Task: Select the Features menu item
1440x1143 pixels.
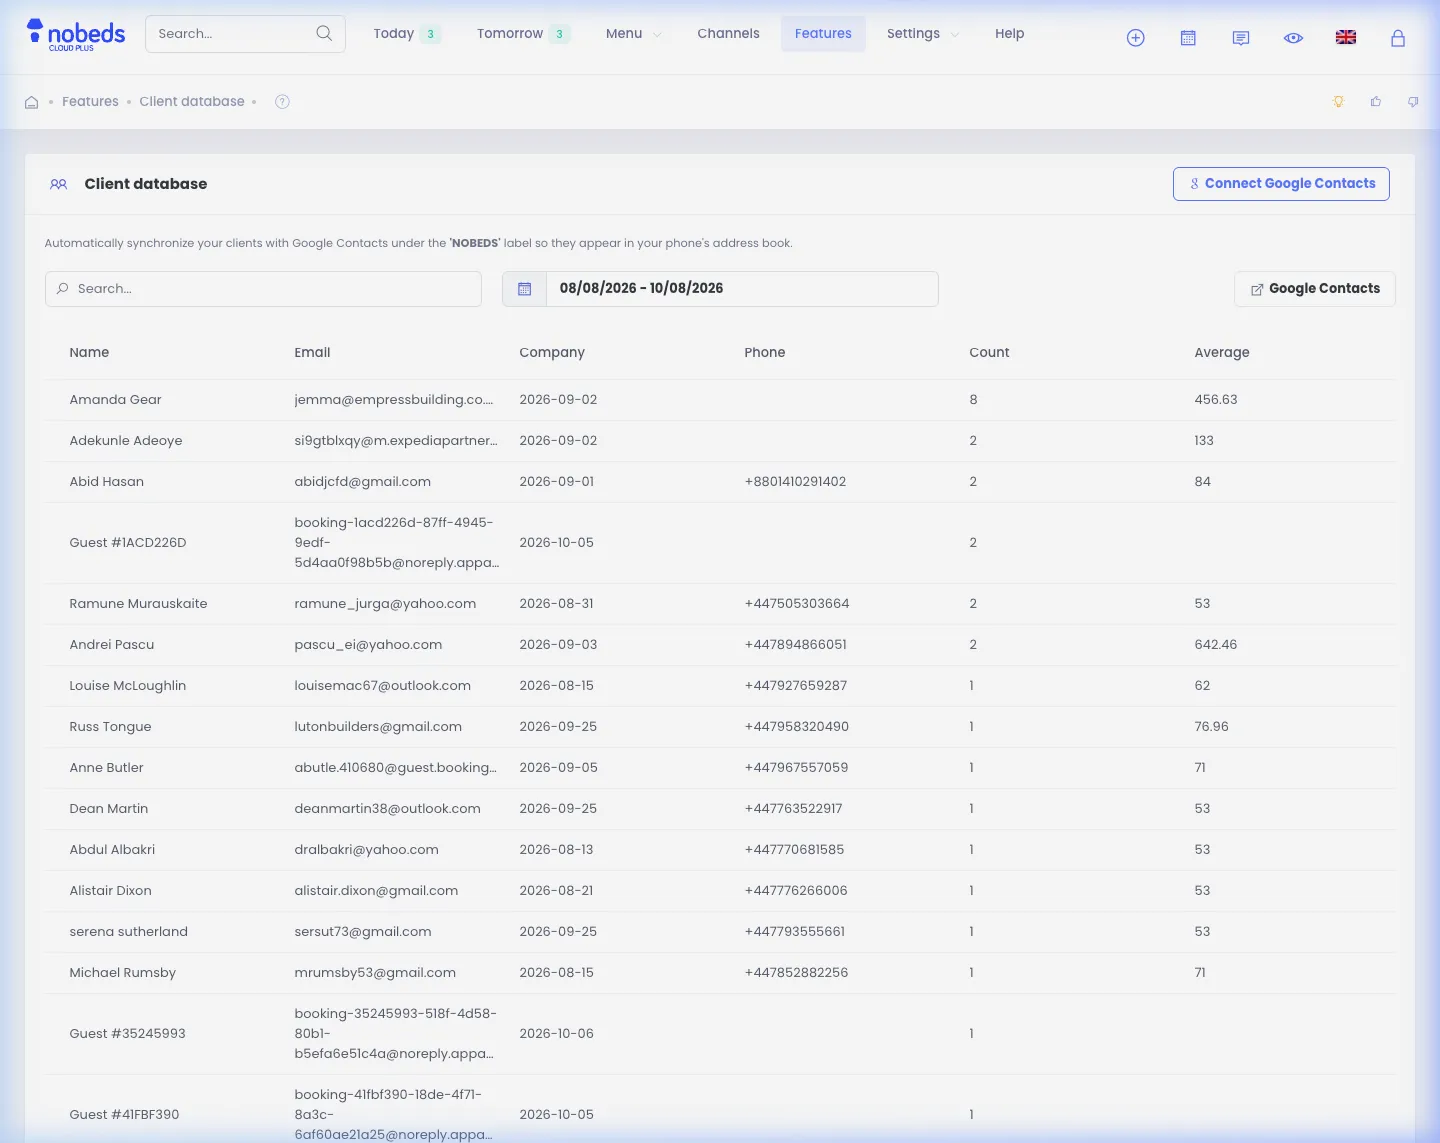Action: pos(823,34)
